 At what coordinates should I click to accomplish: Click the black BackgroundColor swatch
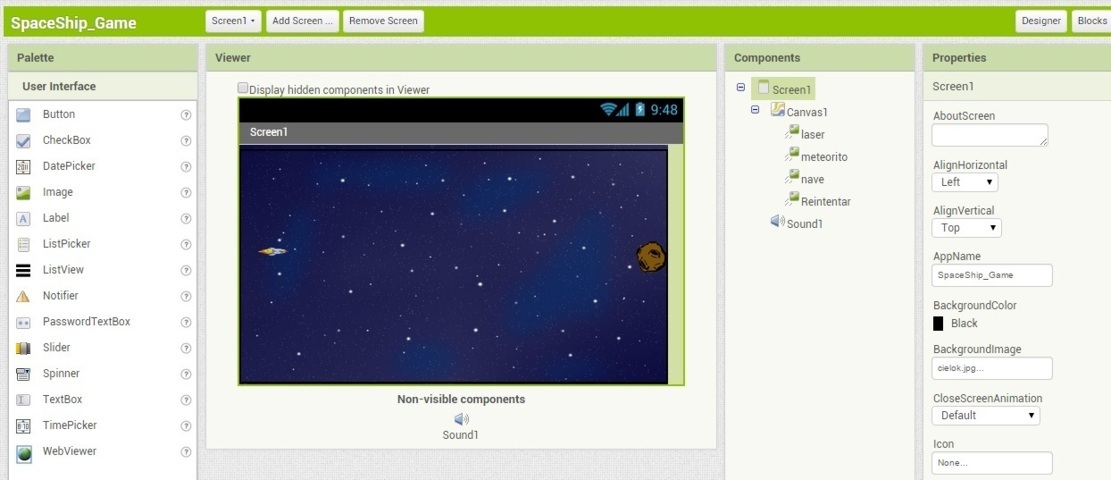pyautogui.click(x=938, y=324)
